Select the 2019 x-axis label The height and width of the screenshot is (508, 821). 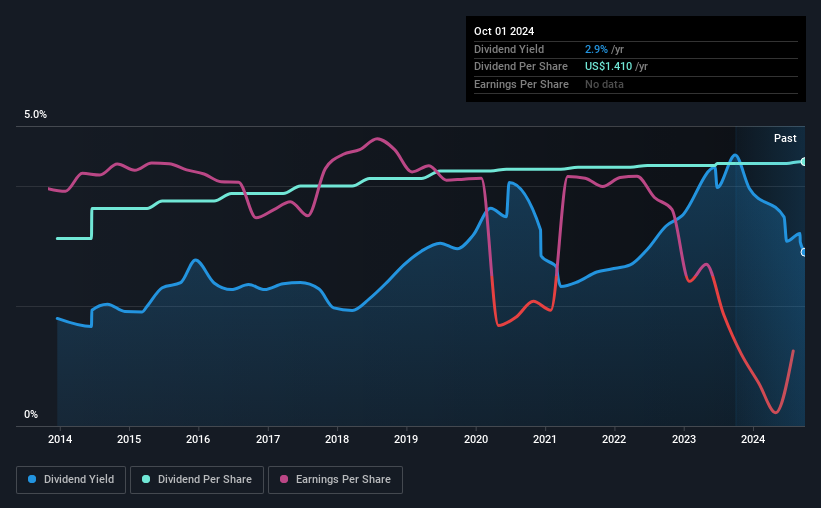(x=406, y=439)
